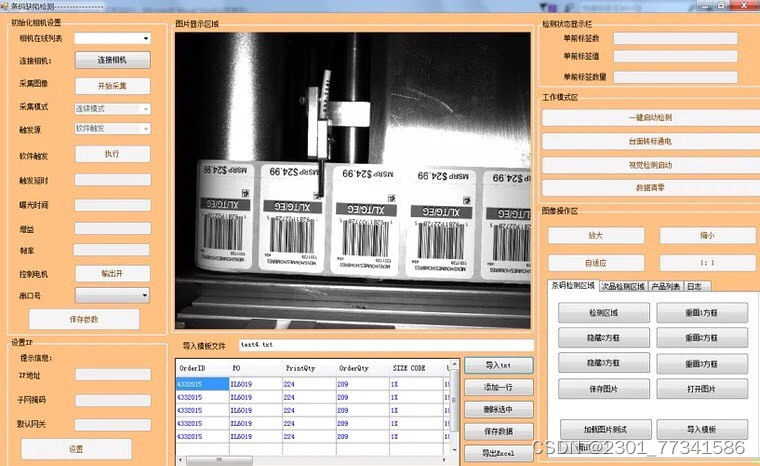Click the 执行 software trigger button
Image resolution: width=760 pixels, height=466 pixels.
pyautogui.click(x=112, y=154)
